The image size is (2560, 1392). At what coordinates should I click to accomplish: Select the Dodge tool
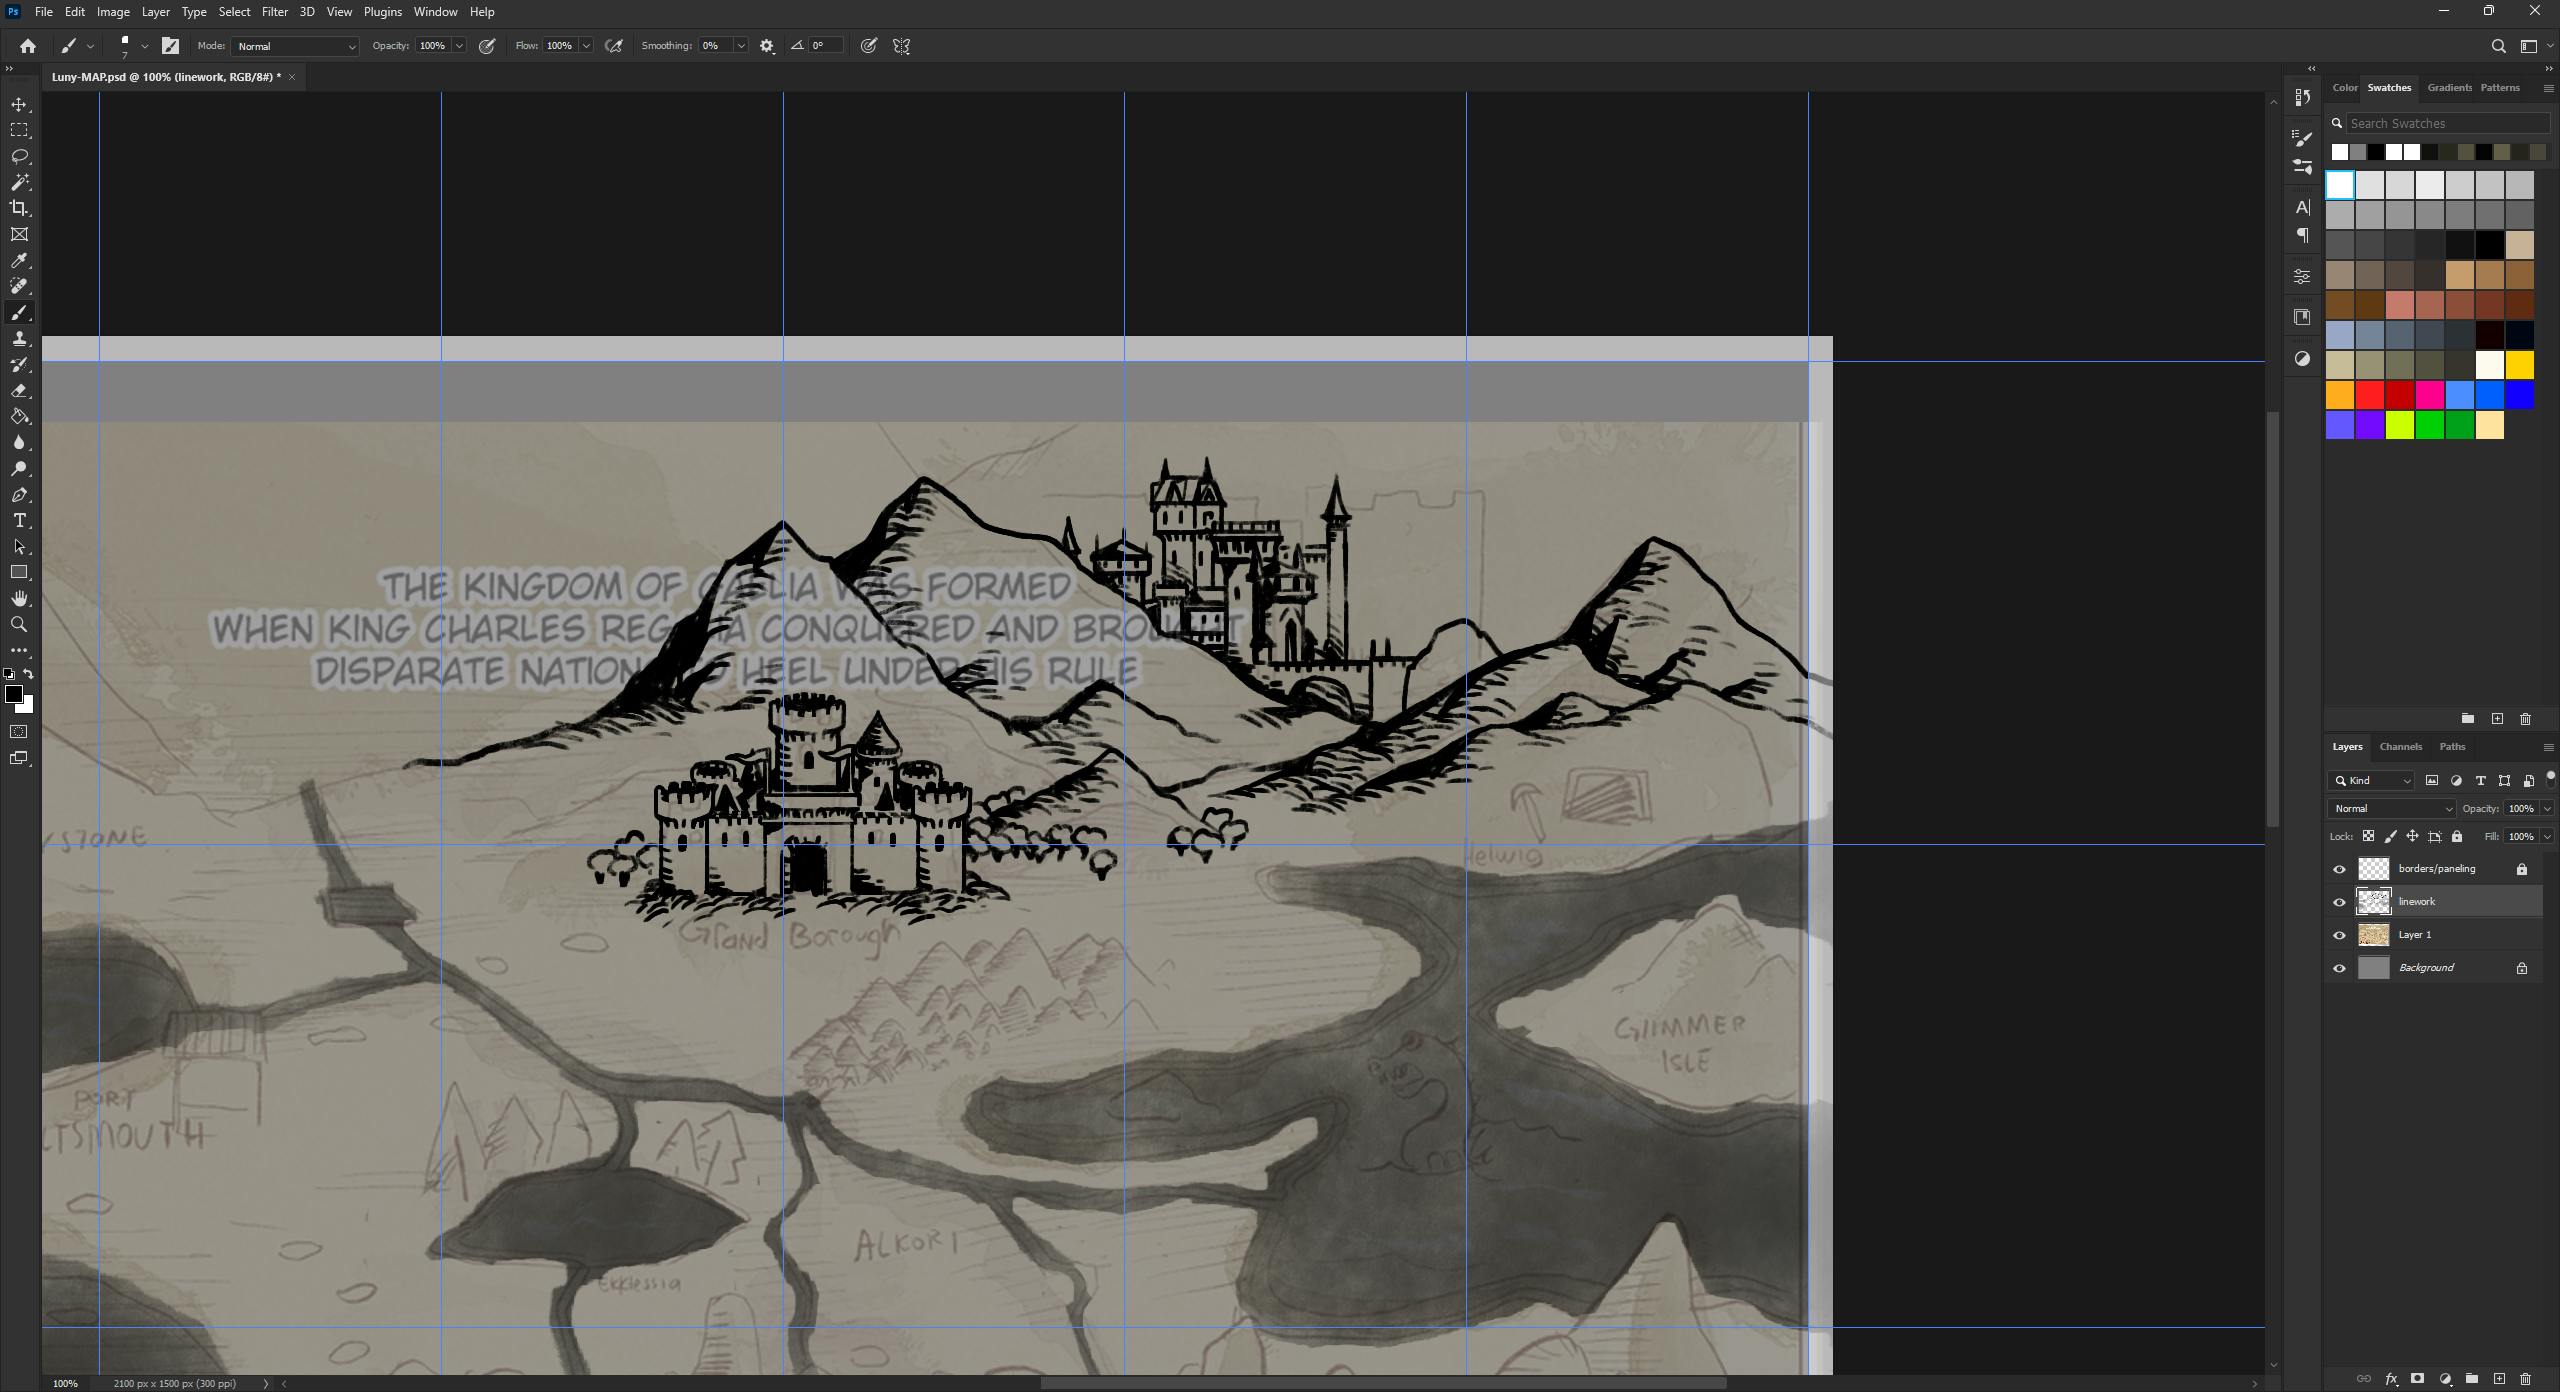tap(19, 469)
